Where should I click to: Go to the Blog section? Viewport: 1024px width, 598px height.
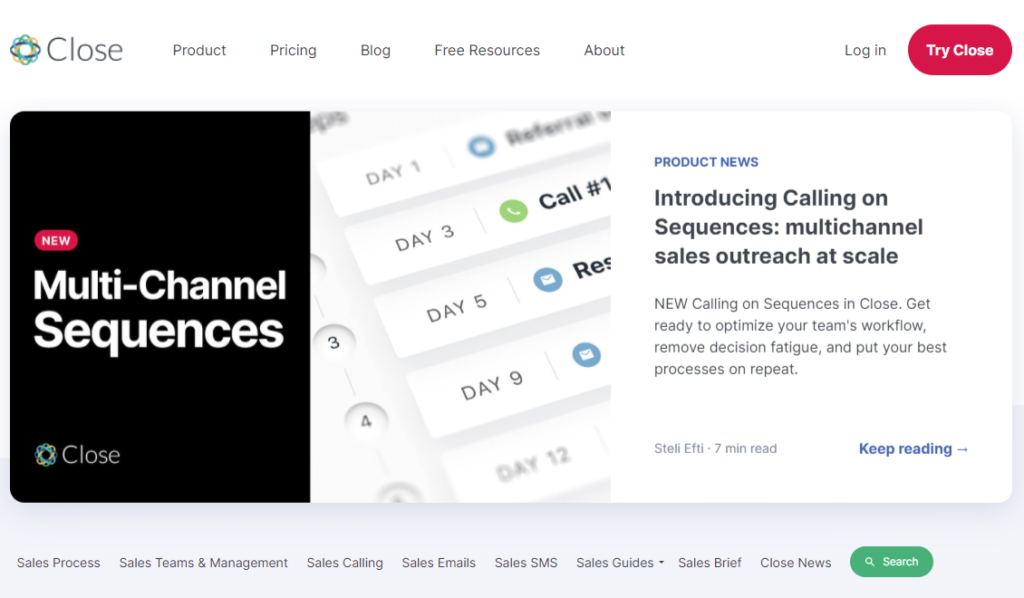point(375,50)
